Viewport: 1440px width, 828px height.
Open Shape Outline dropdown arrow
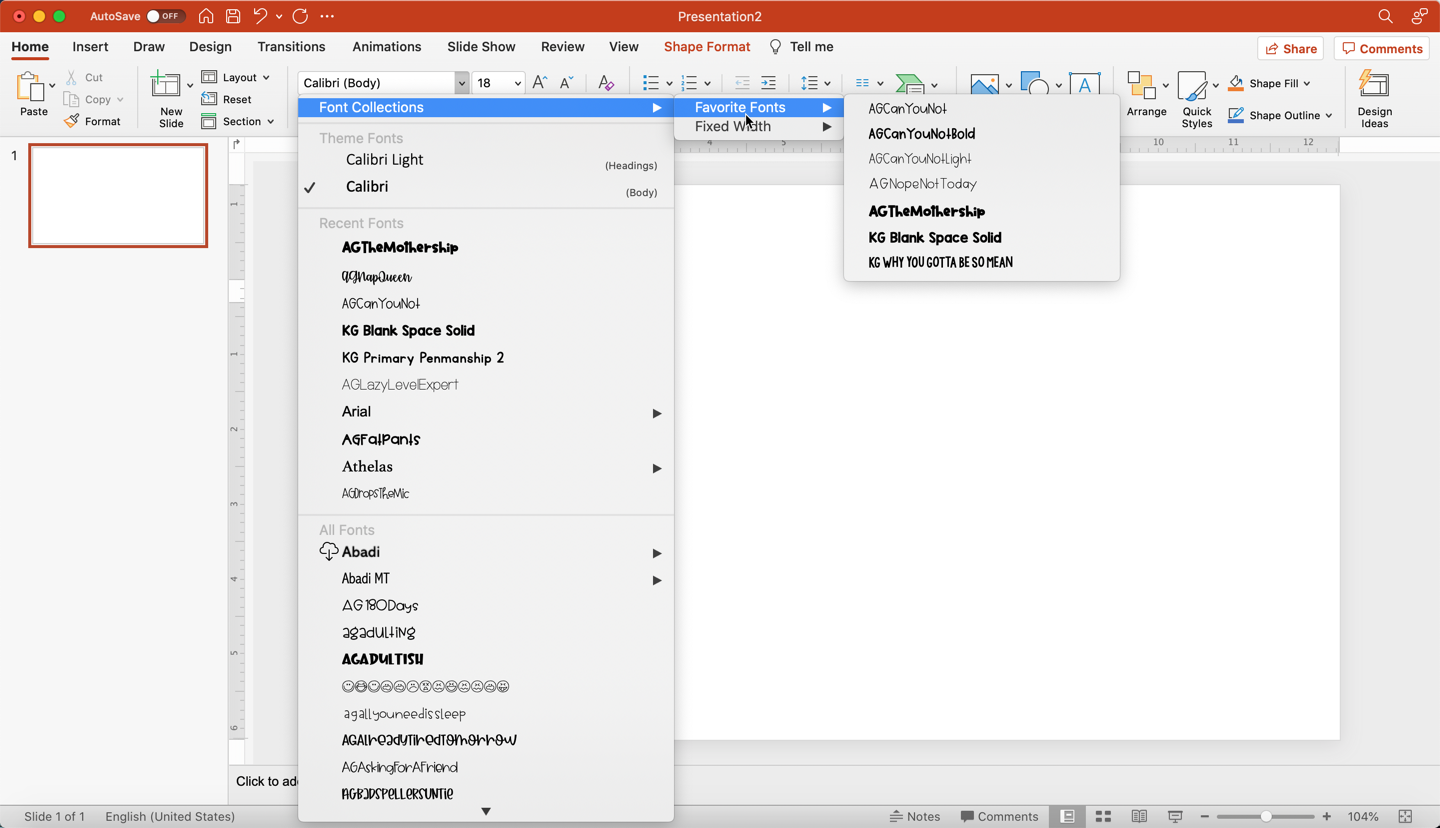click(1329, 116)
